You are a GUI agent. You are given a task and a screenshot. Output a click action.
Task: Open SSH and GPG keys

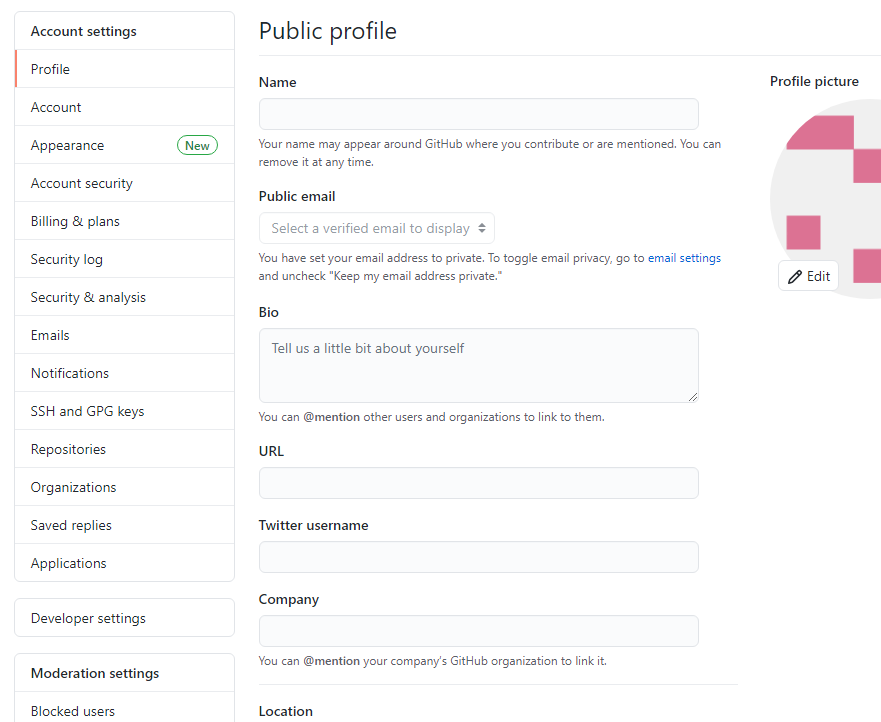click(x=87, y=411)
